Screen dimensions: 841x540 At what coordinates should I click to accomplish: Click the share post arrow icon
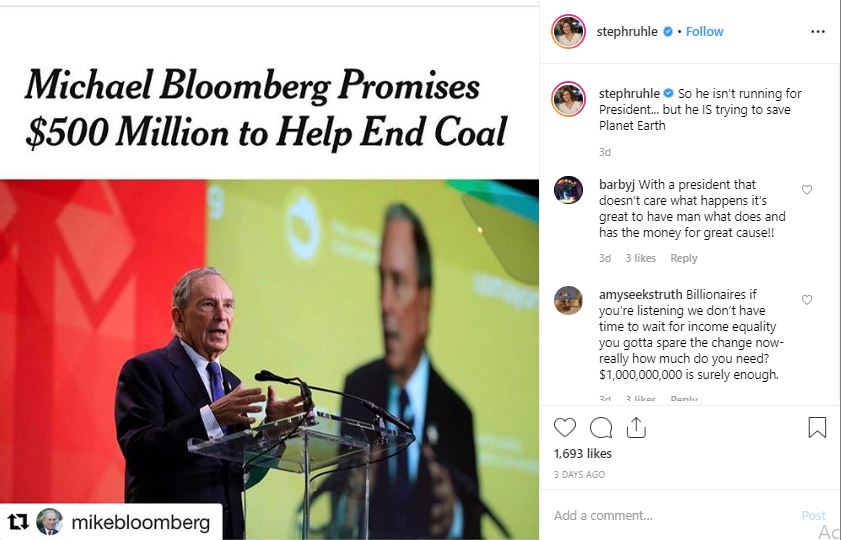(x=634, y=428)
